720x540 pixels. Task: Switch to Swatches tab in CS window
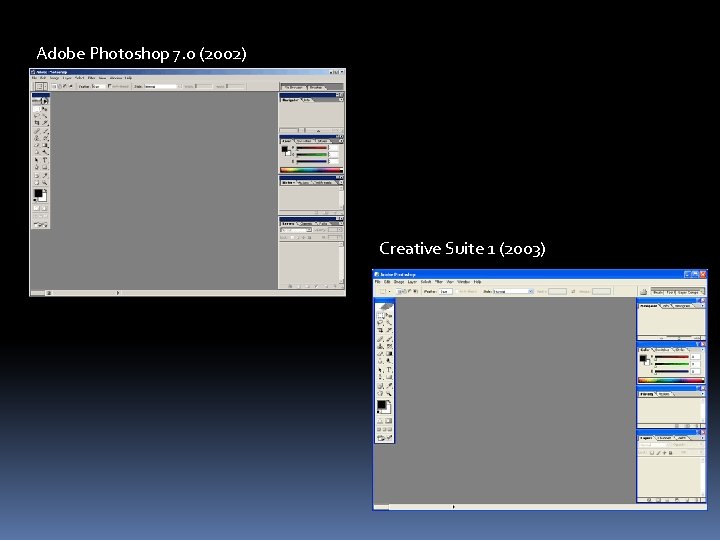click(662, 349)
